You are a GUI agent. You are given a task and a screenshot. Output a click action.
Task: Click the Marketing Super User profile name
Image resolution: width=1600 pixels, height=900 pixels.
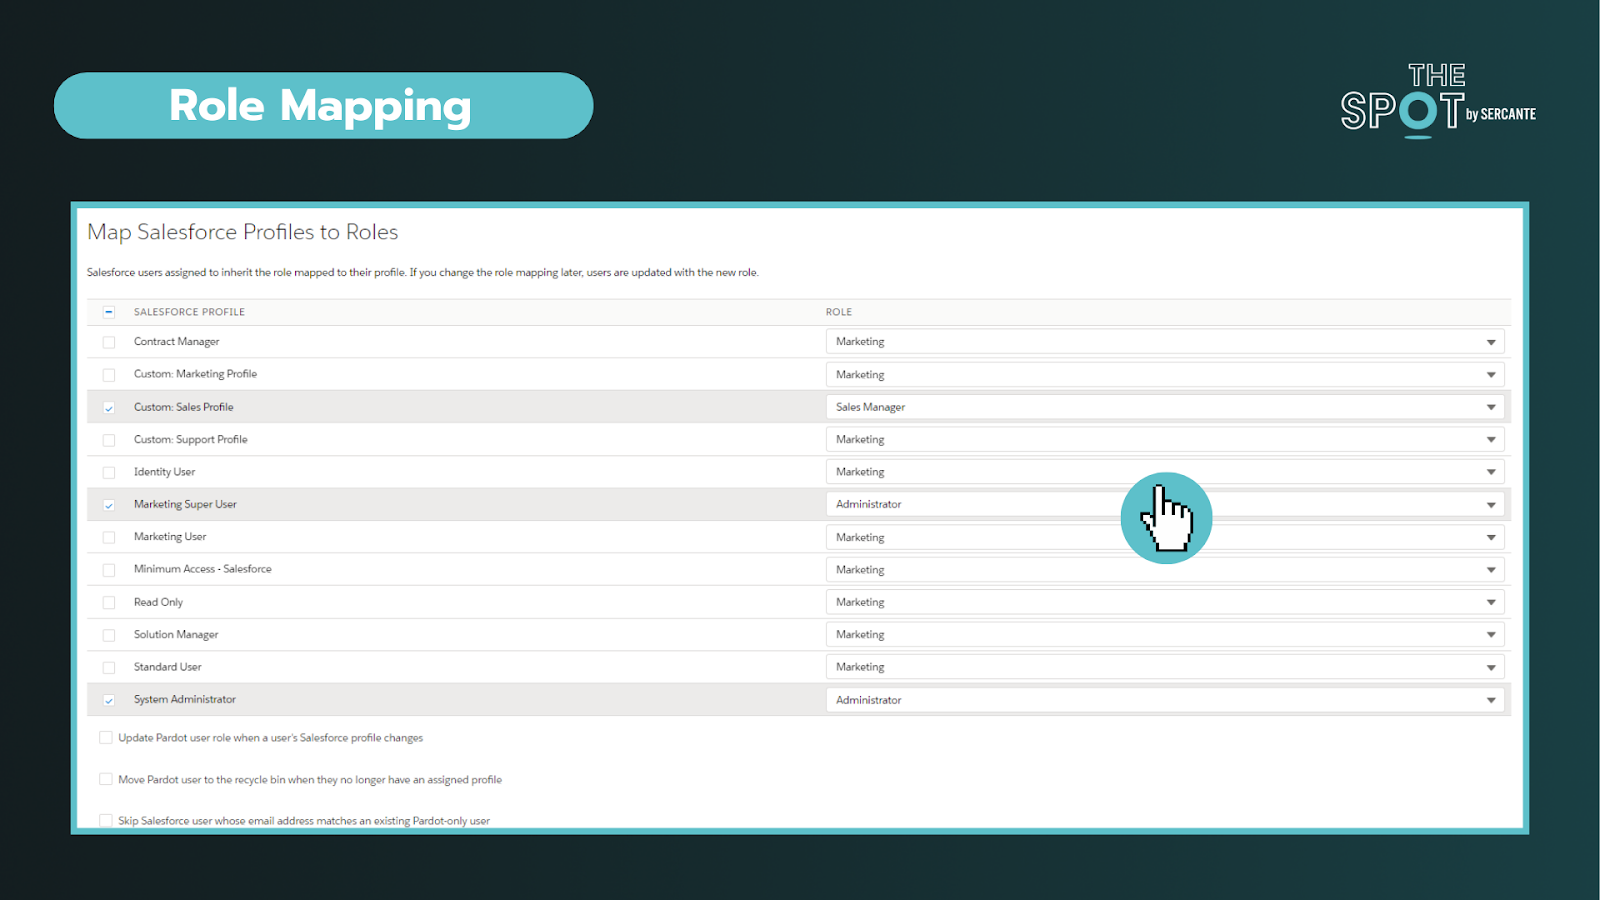coord(185,505)
